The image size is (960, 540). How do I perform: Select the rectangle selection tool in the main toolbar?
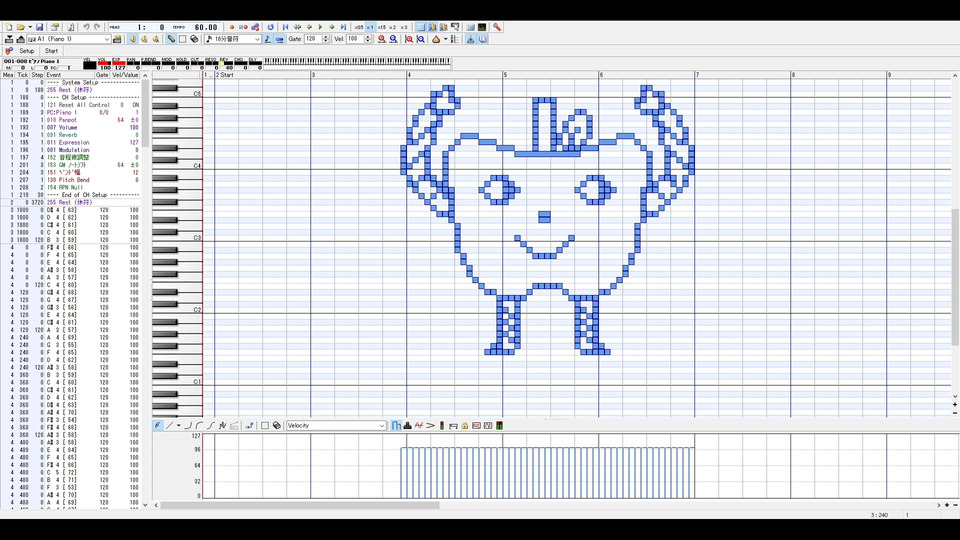pyautogui.click(x=182, y=39)
